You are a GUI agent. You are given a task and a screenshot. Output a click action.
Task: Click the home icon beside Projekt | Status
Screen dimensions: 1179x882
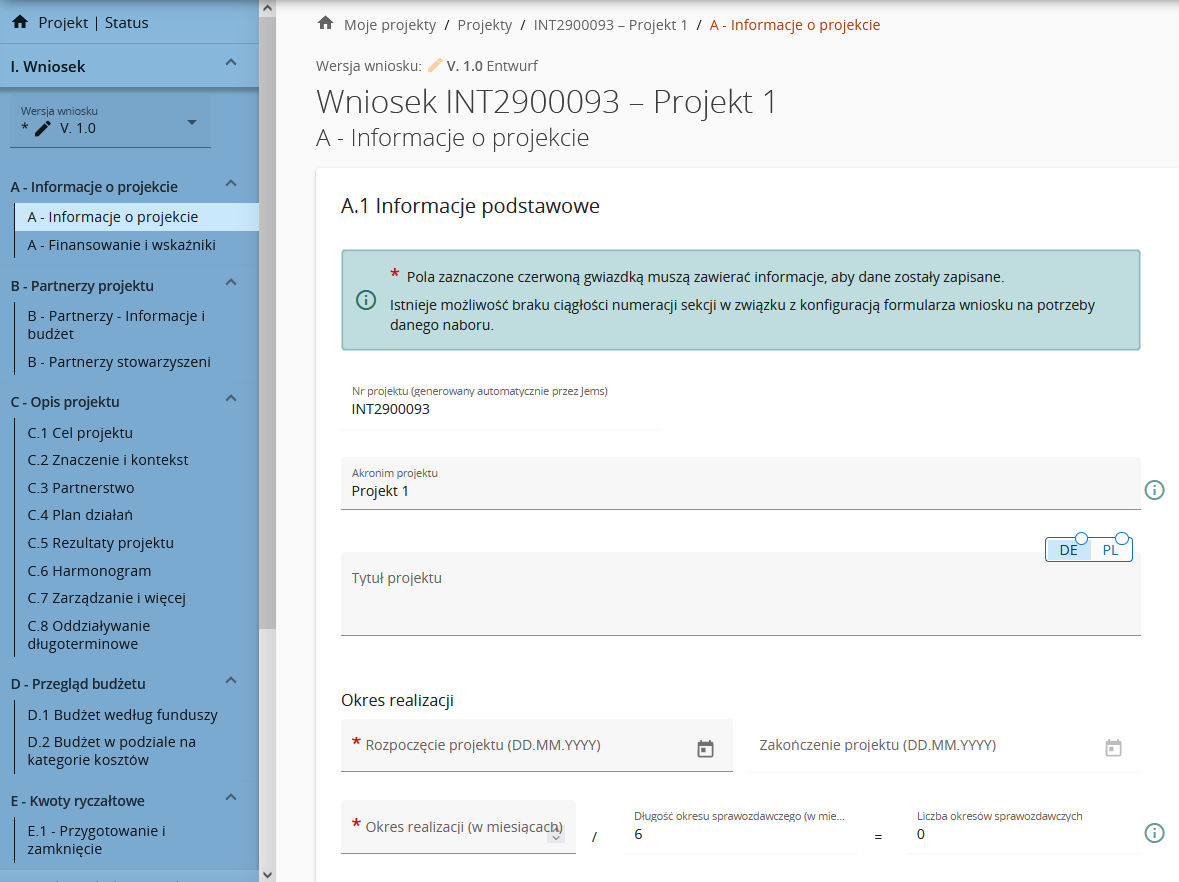19,22
